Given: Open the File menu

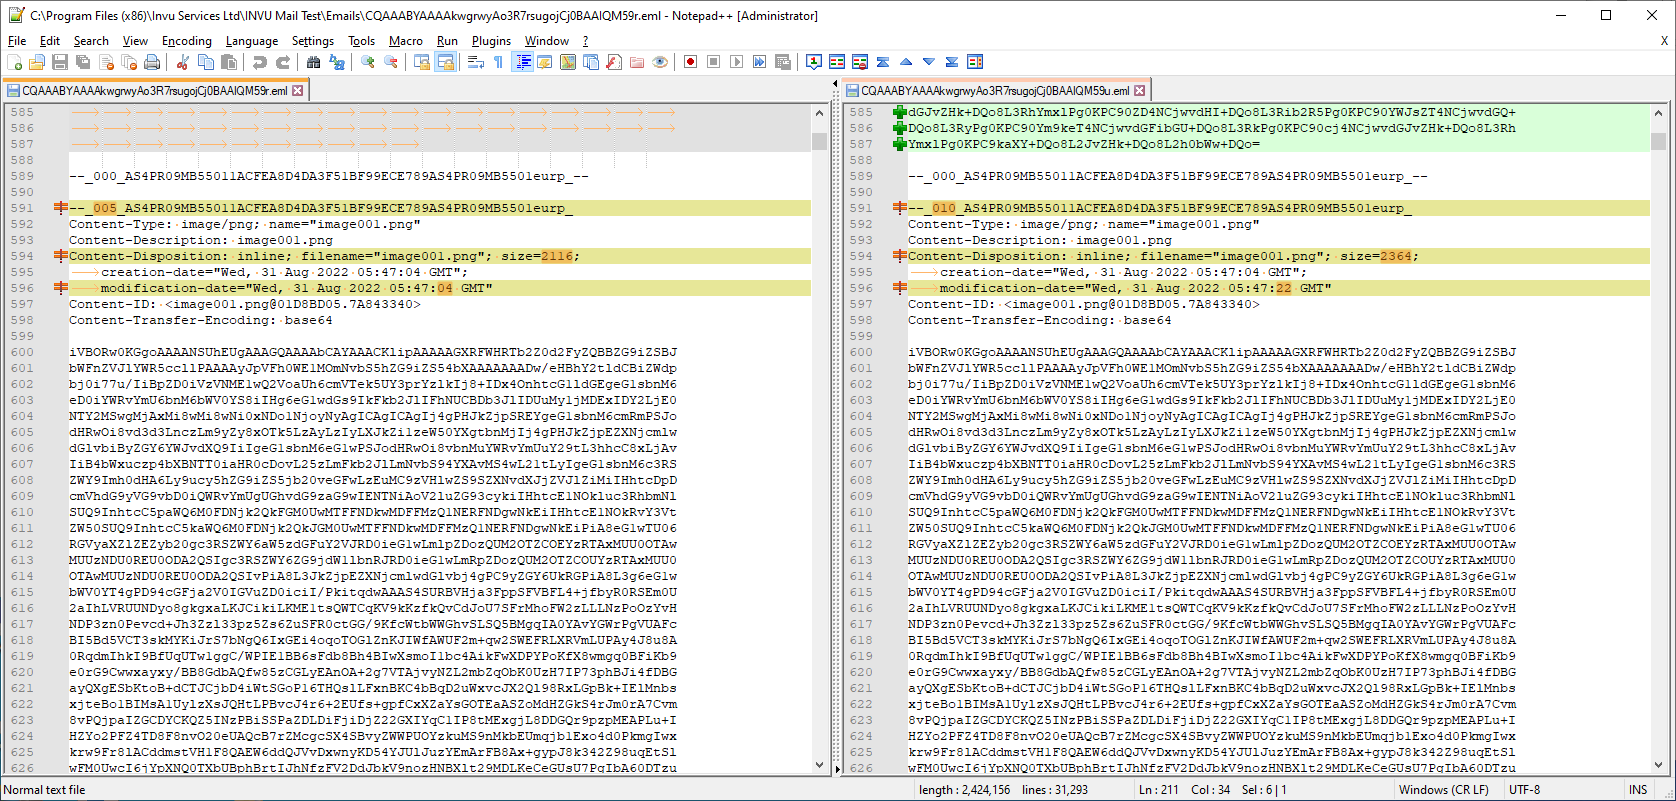Looking at the screenshot, I should (17, 41).
